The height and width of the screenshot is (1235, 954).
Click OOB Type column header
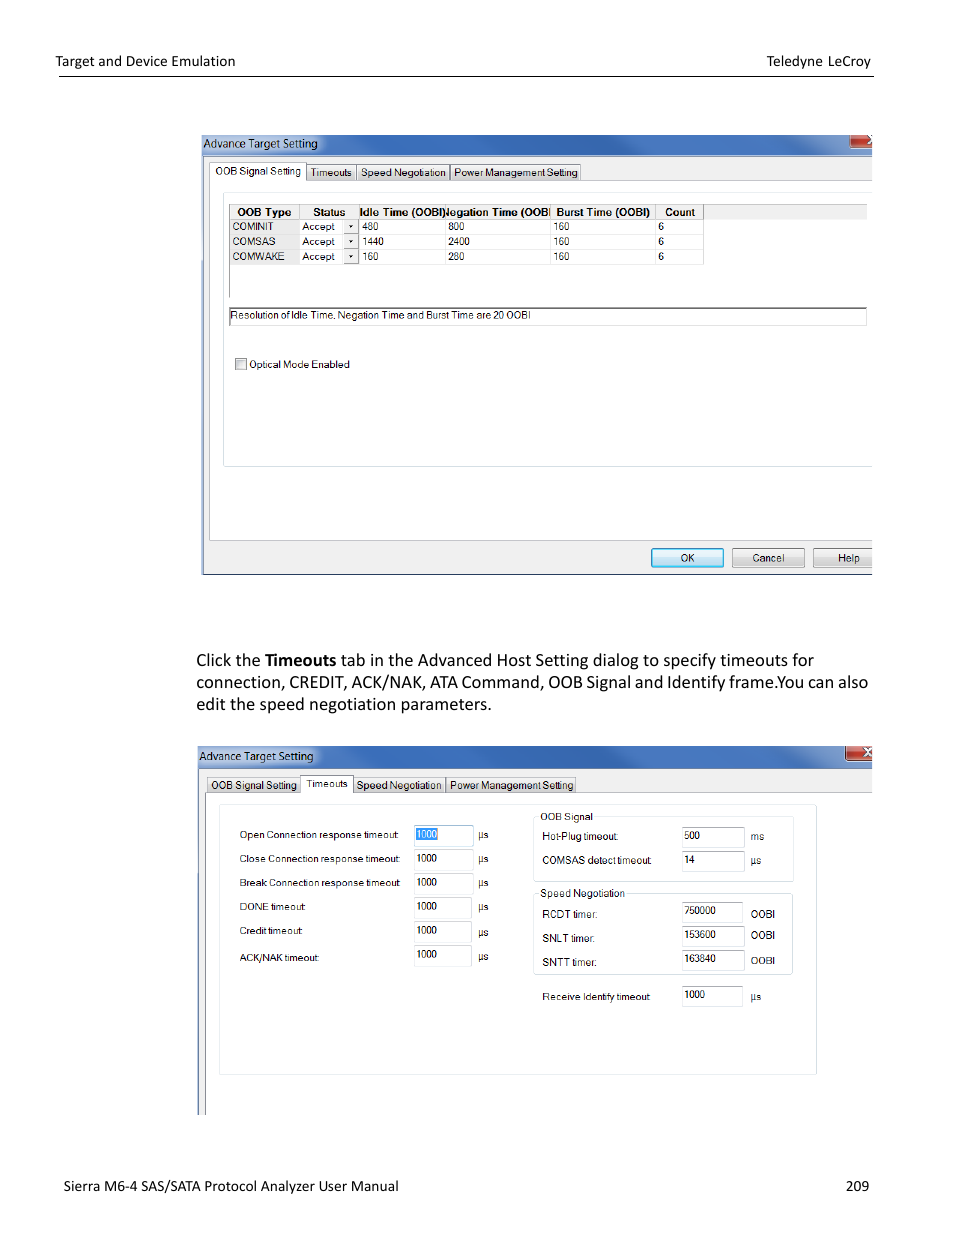pos(264,212)
